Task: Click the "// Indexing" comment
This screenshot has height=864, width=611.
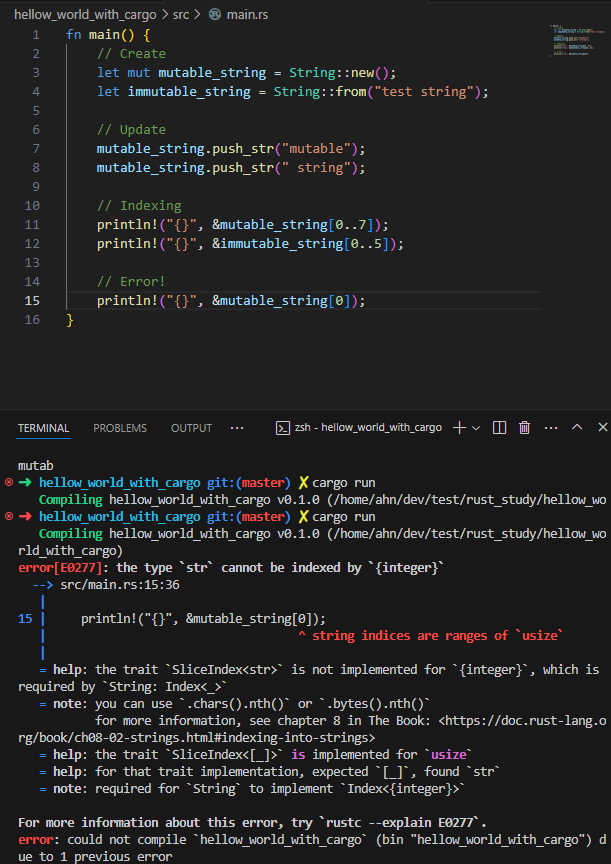Action: [x=139, y=206]
